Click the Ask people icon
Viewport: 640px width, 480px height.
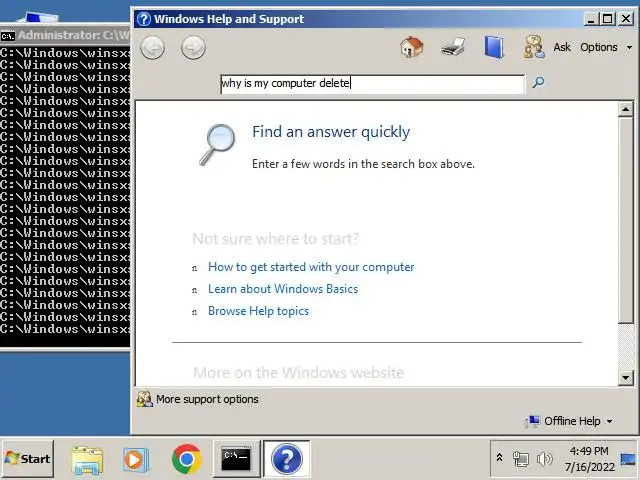pos(534,47)
